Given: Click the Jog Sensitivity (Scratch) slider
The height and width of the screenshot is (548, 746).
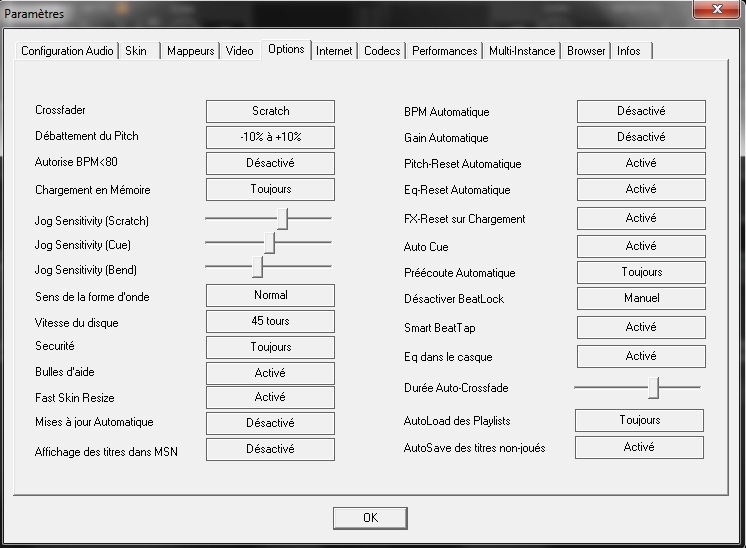Looking at the screenshot, I should [x=285, y=219].
